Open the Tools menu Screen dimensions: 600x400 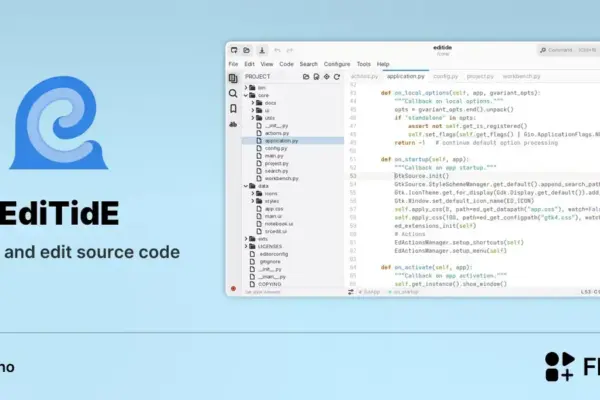[364, 64]
